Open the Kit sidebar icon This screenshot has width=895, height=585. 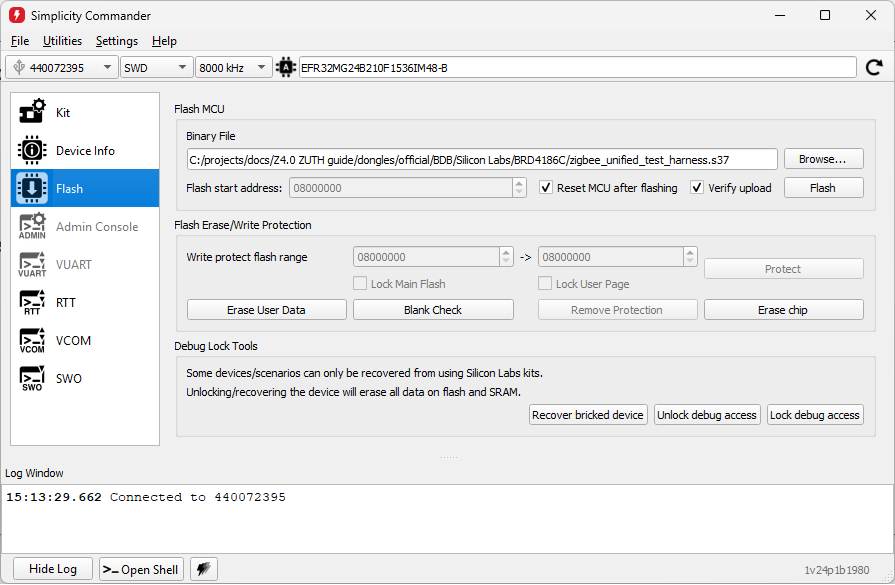pyautogui.click(x=32, y=111)
